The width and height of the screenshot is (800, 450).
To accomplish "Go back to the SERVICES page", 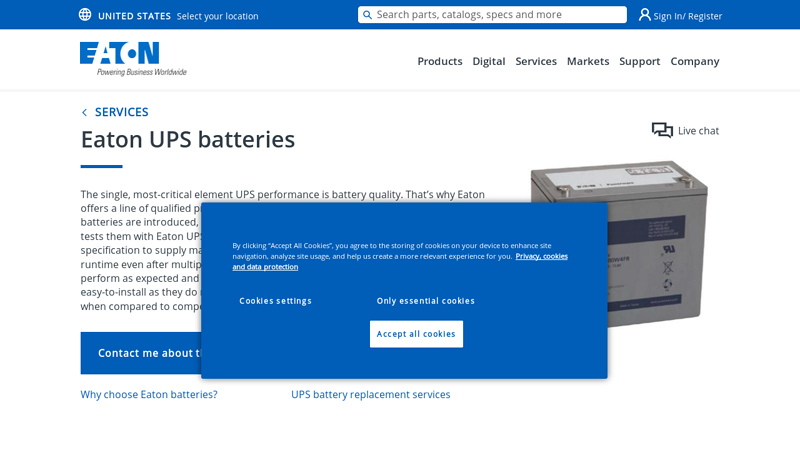I will (x=121, y=112).
